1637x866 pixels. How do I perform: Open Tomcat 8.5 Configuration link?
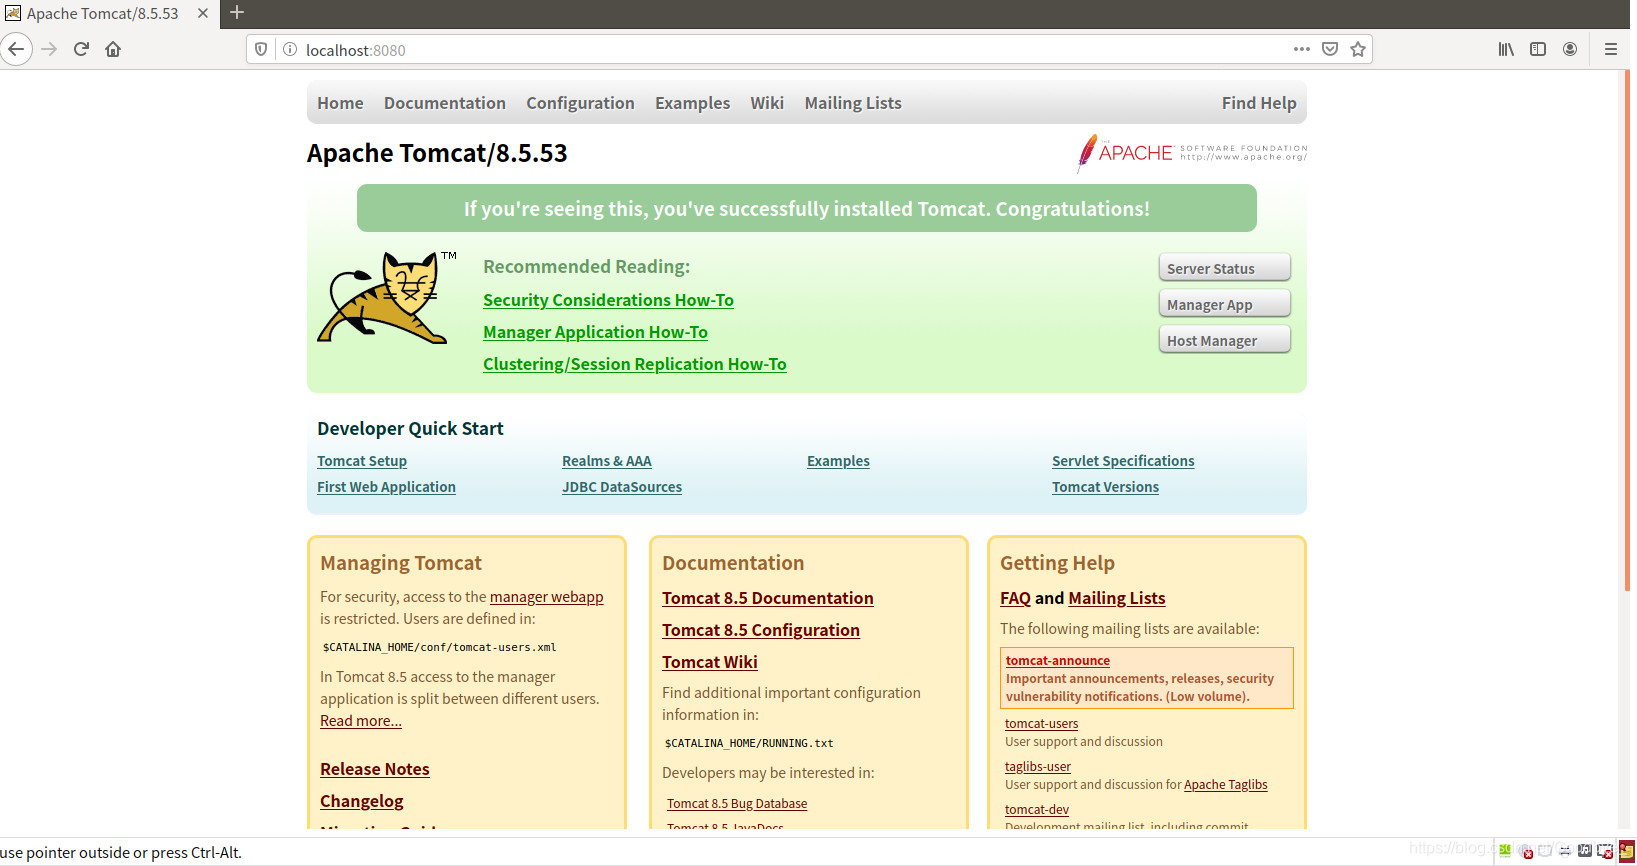[x=761, y=630]
